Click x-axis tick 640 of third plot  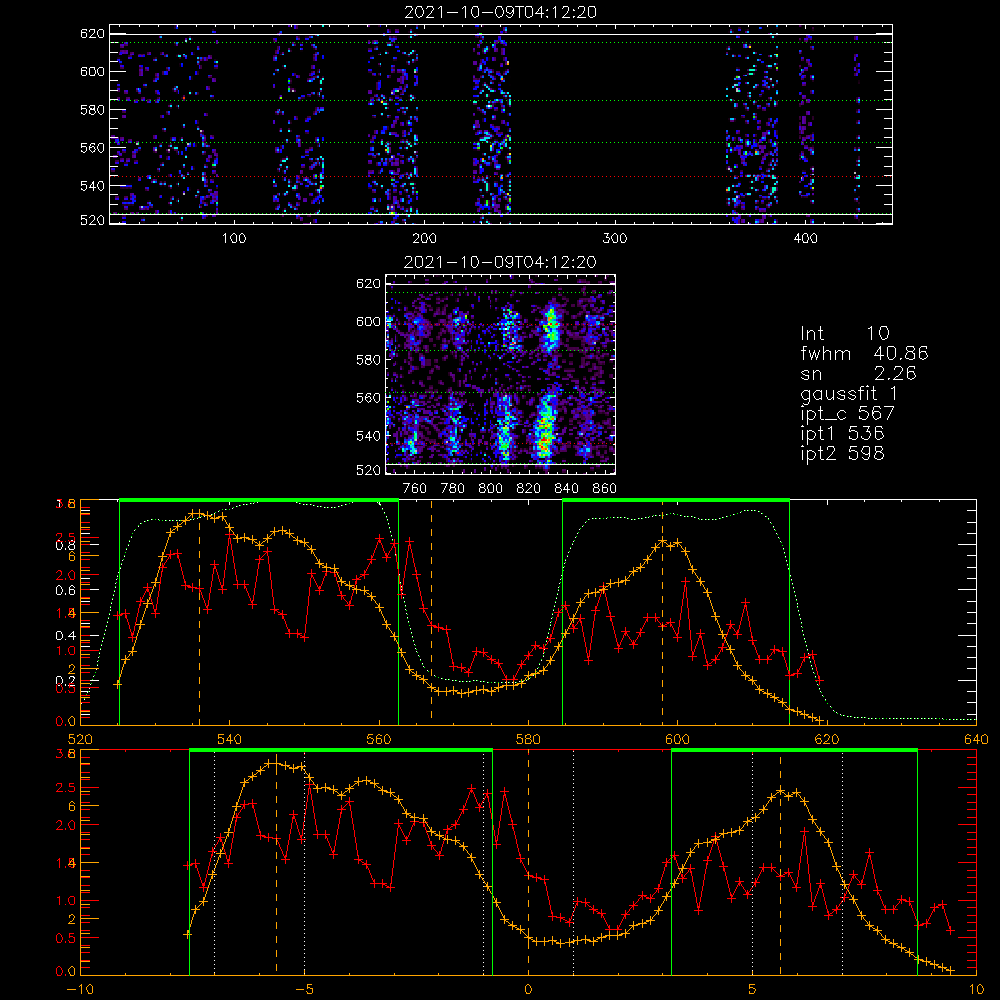tap(976, 740)
